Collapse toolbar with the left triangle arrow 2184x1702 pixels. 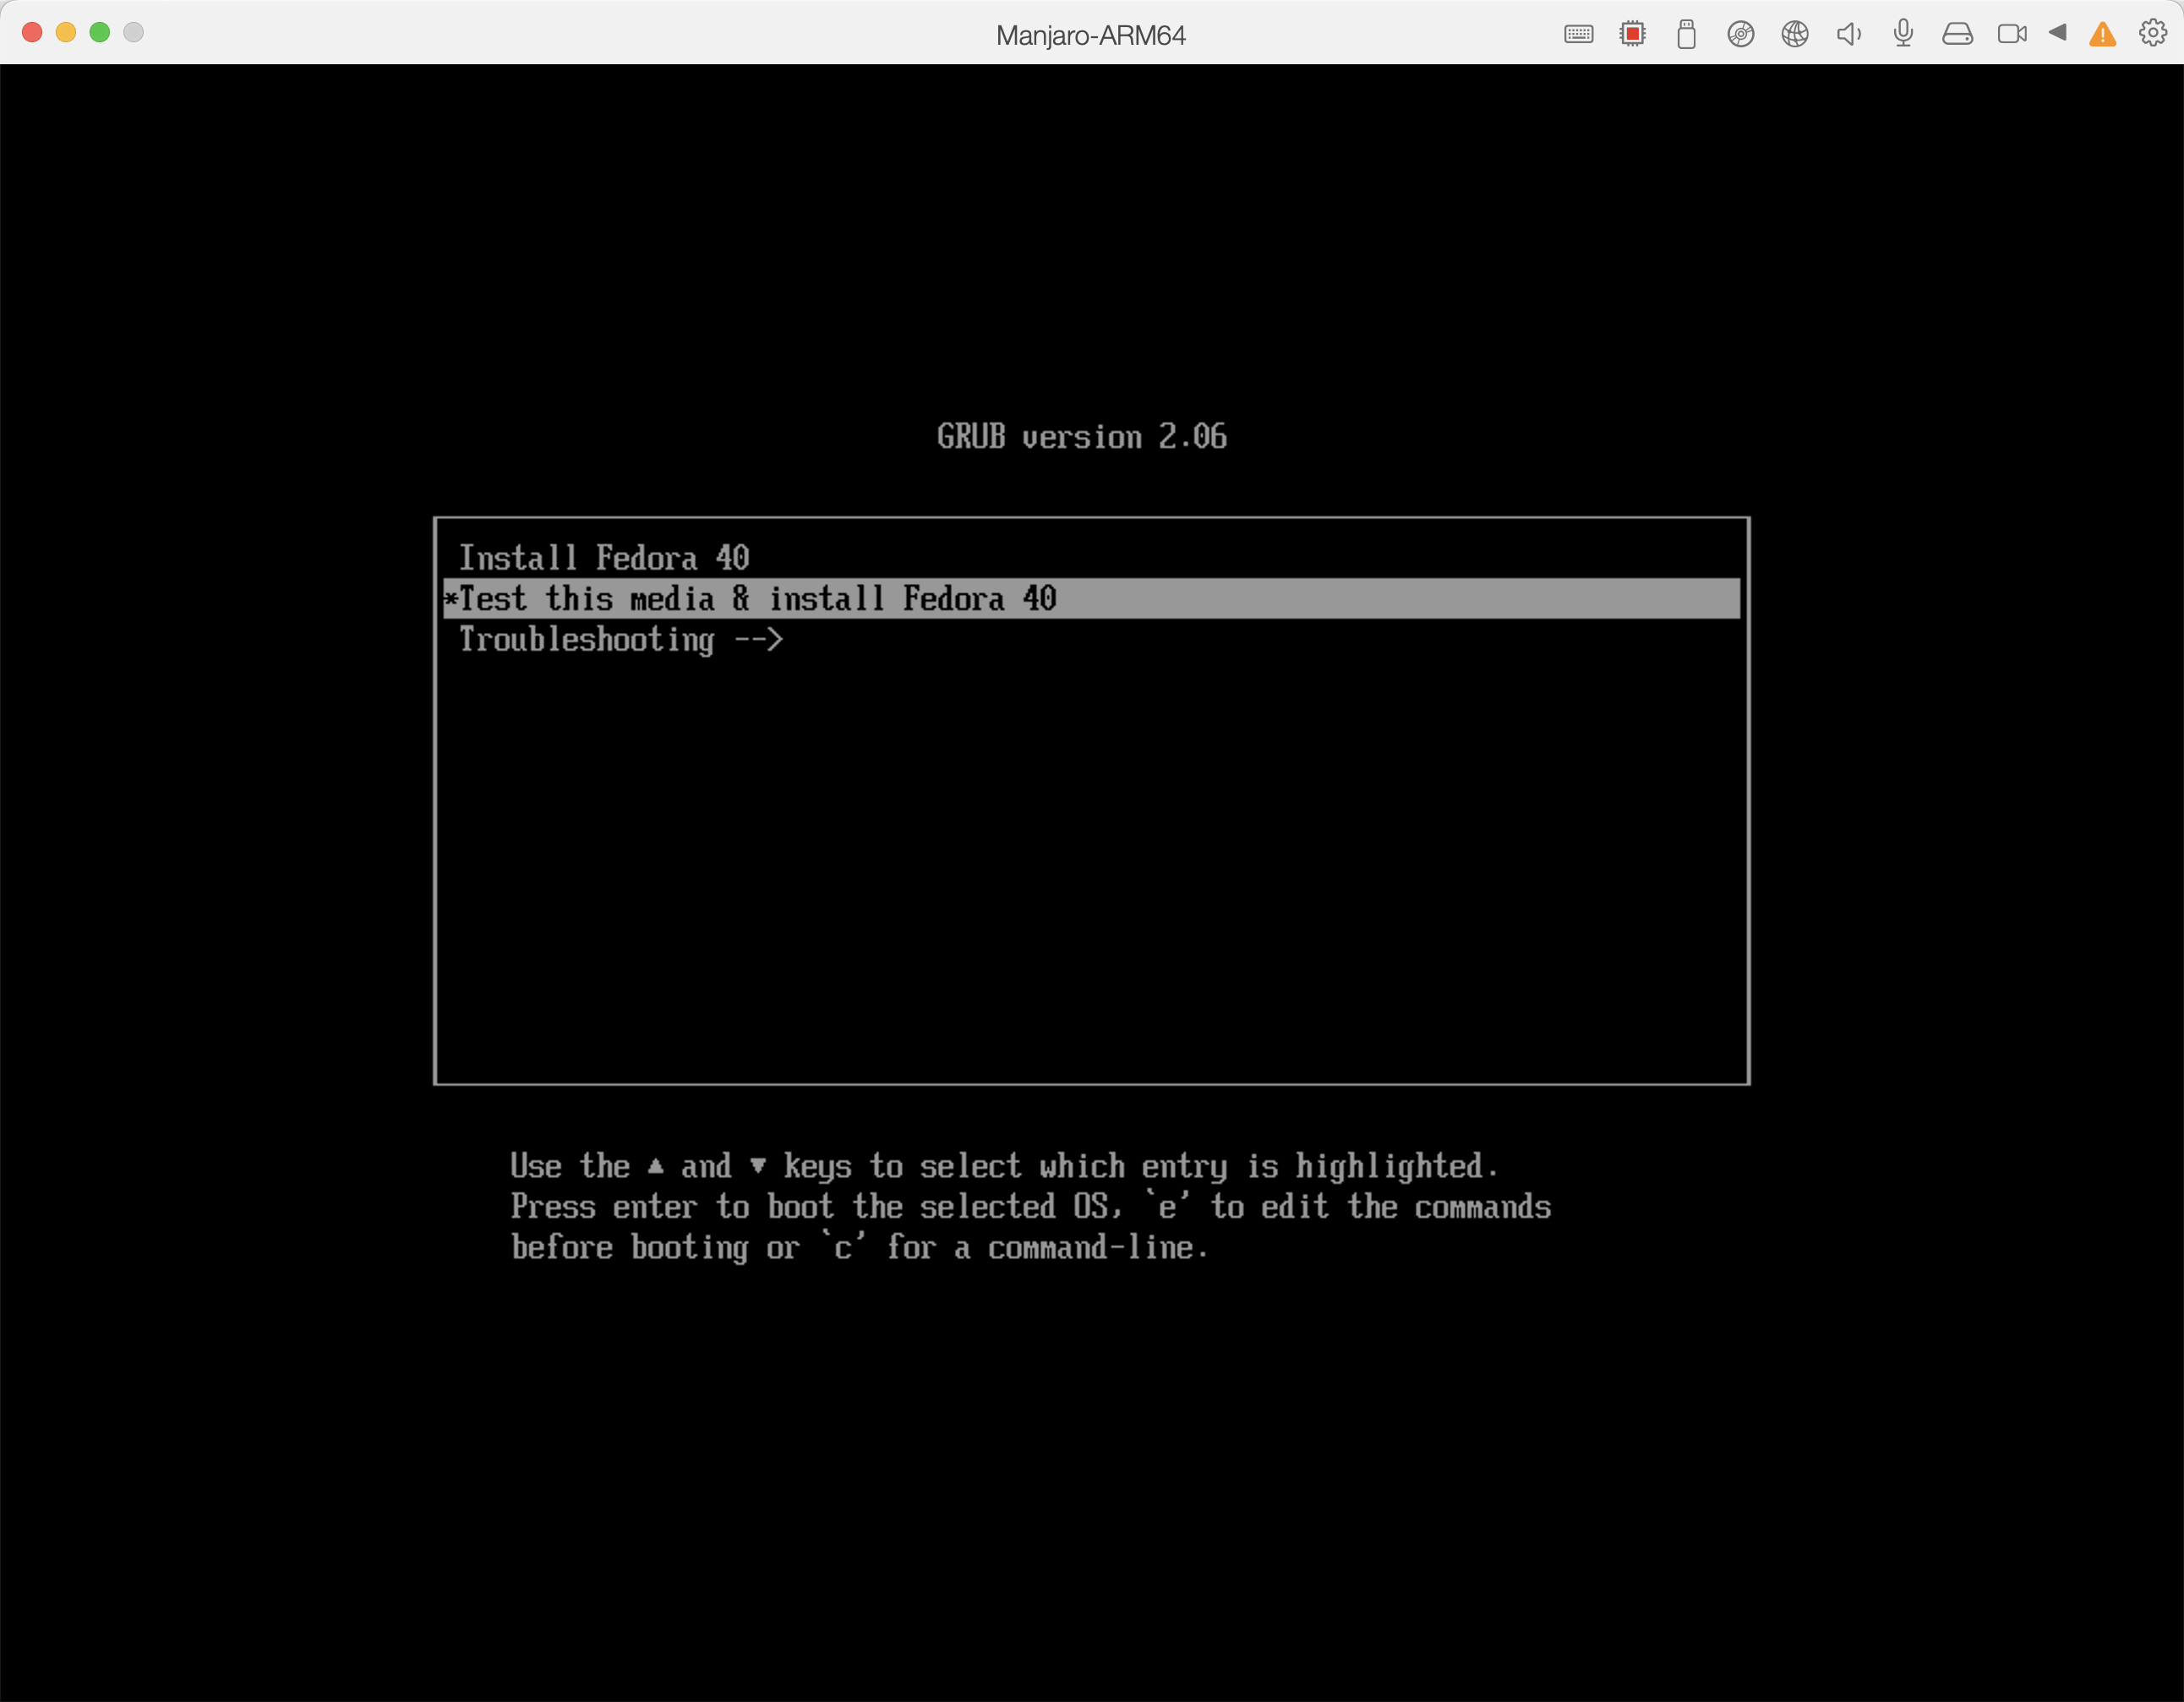[x=2057, y=32]
